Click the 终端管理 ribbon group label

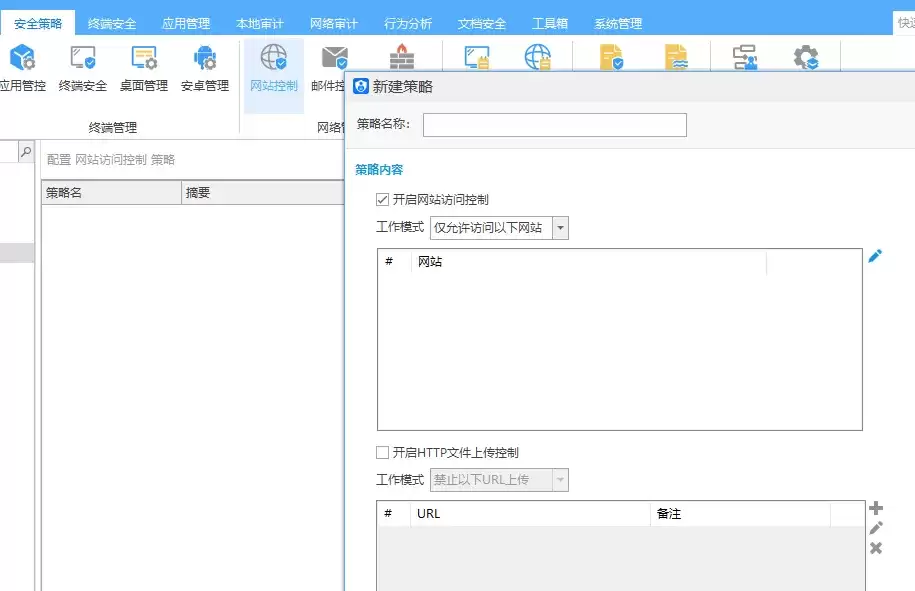tap(113, 127)
